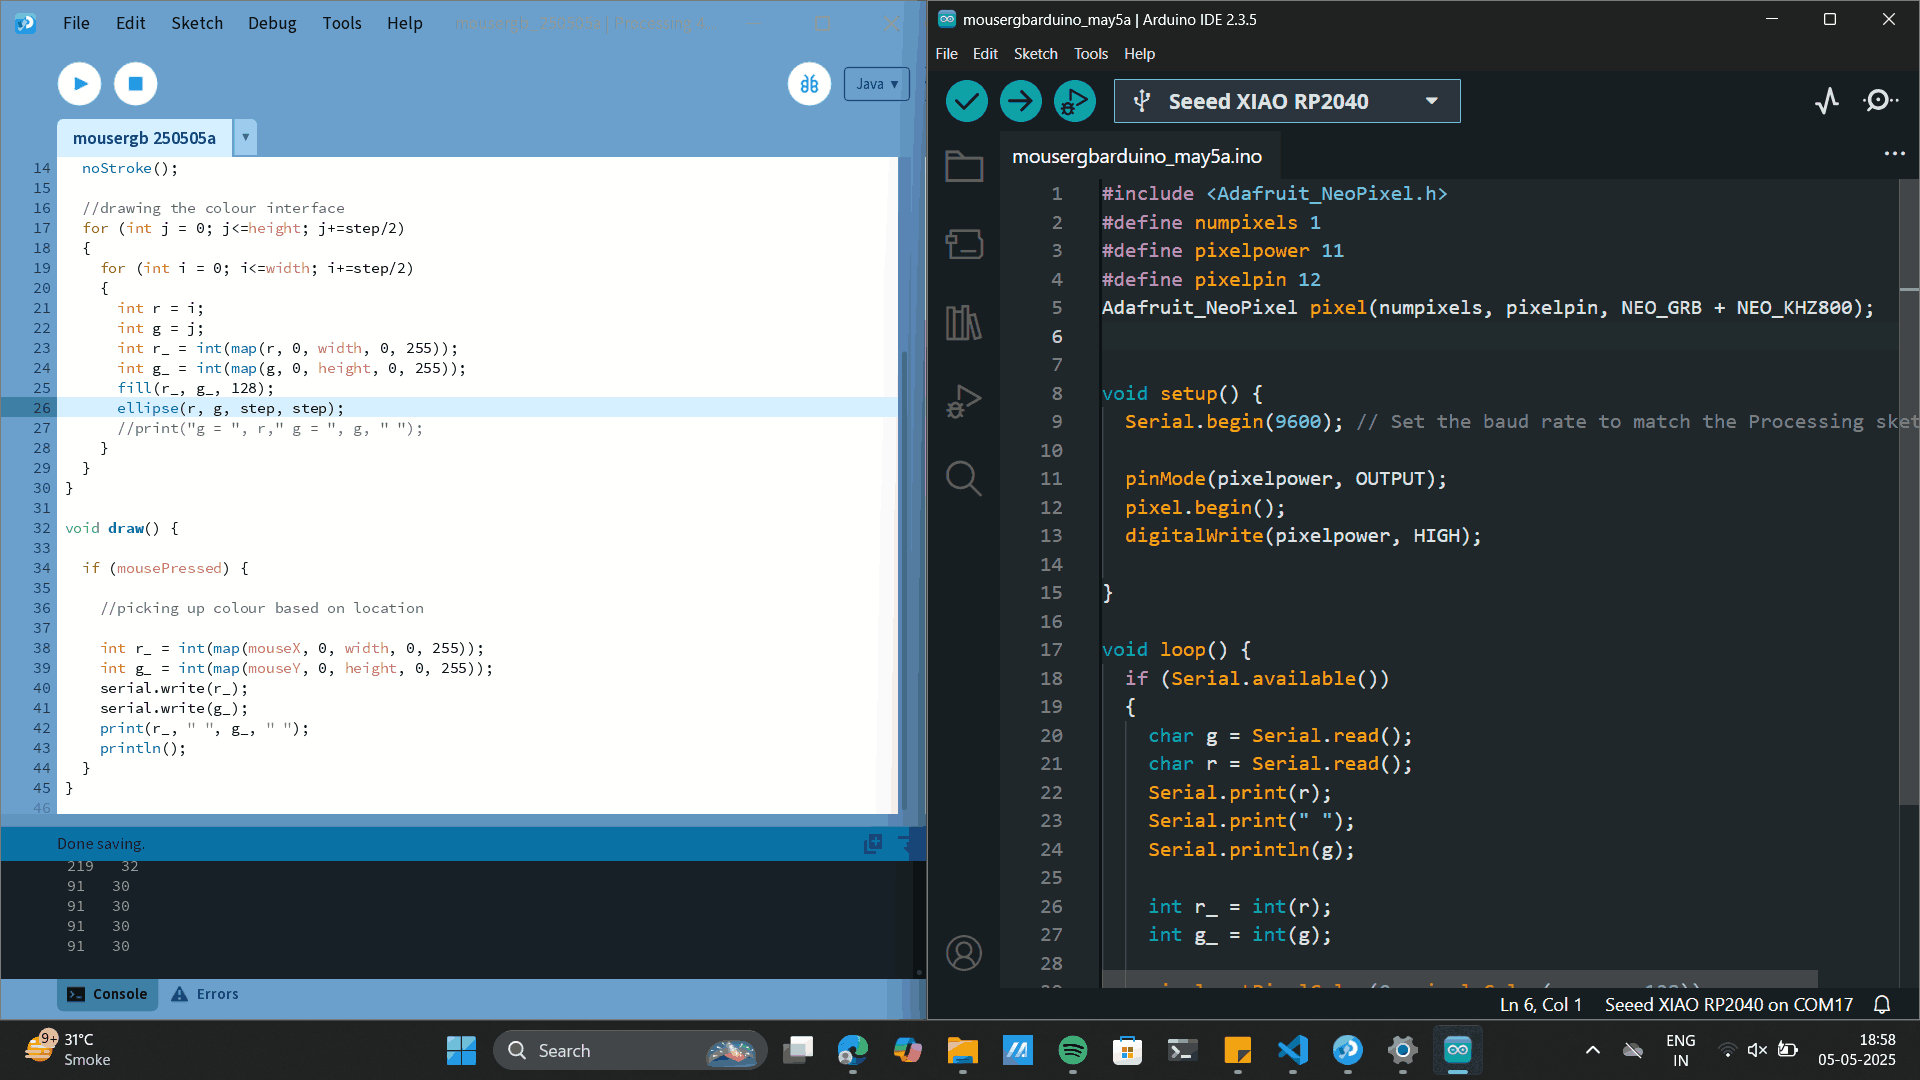The height and width of the screenshot is (1080, 1920).
Task: Open the Search panel in Arduino sidebar
Action: coord(964,479)
